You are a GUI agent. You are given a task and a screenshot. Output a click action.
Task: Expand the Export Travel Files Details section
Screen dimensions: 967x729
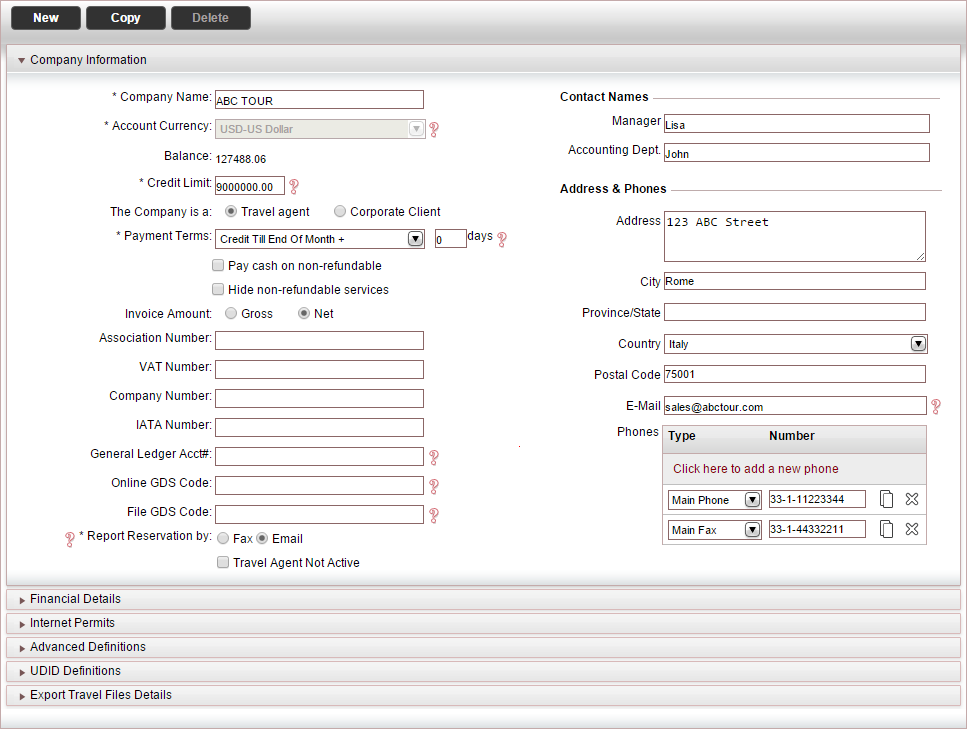click(22, 696)
